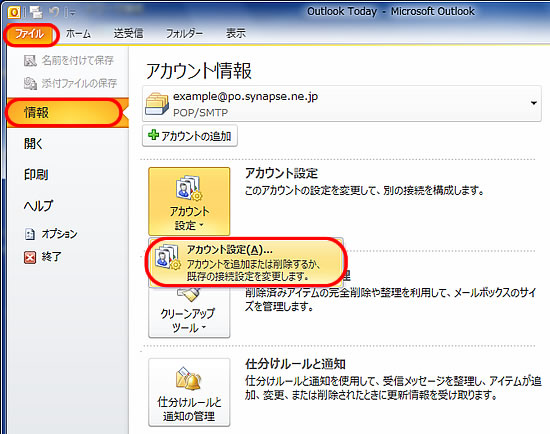
Task: Click the アカウント設定 section heading
Action: pyautogui.click(x=281, y=173)
